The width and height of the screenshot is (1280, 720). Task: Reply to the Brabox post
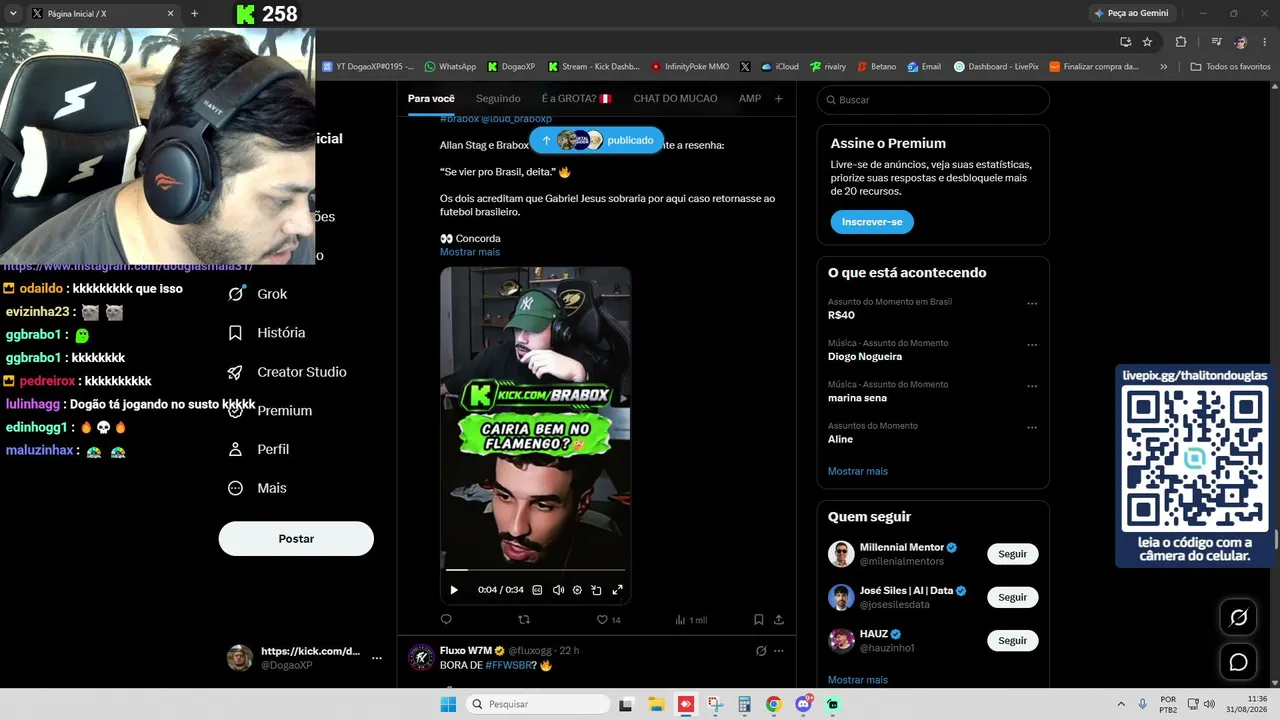[446, 620]
